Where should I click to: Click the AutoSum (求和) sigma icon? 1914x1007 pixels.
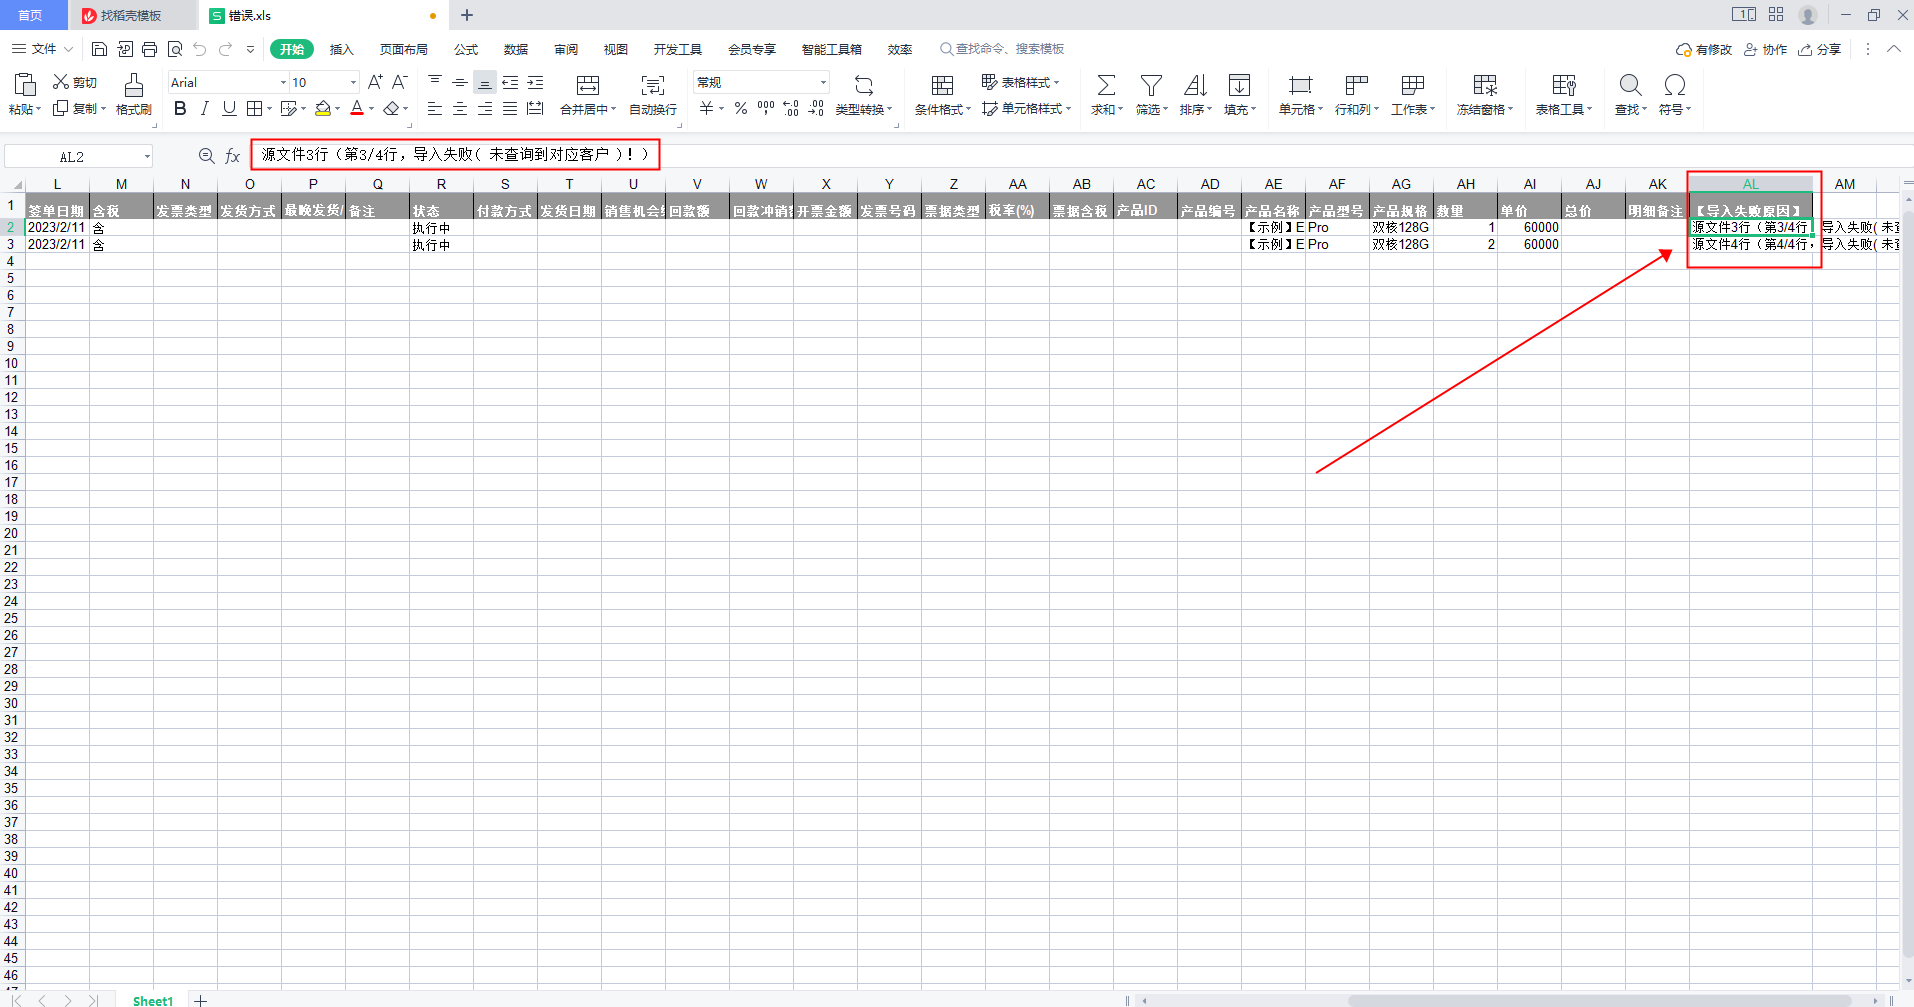coord(1106,86)
